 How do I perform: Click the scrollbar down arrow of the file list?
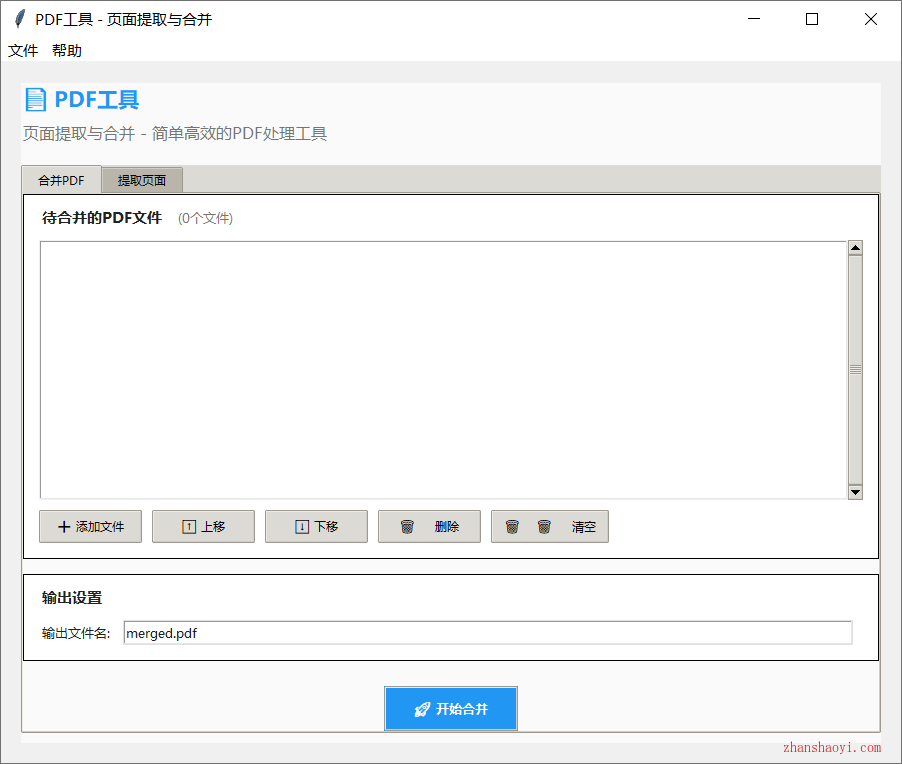coord(855,491)
